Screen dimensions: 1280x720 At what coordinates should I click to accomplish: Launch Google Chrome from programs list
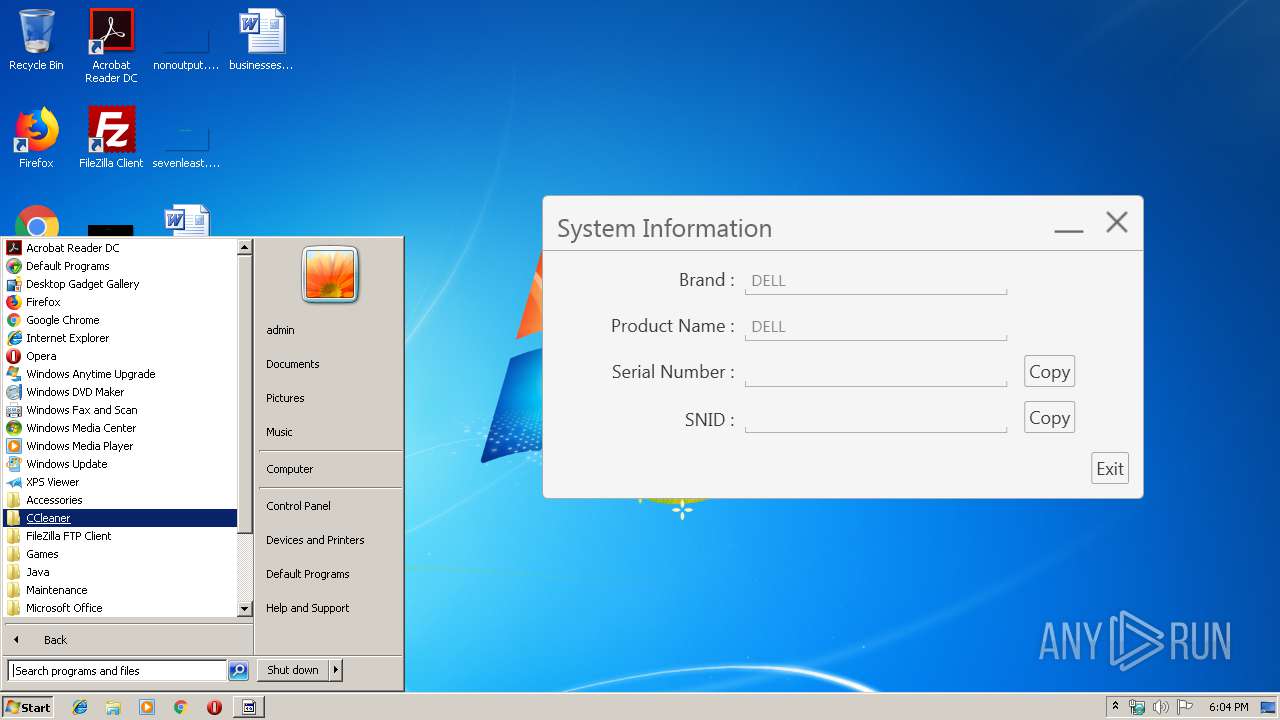[120, 320]
